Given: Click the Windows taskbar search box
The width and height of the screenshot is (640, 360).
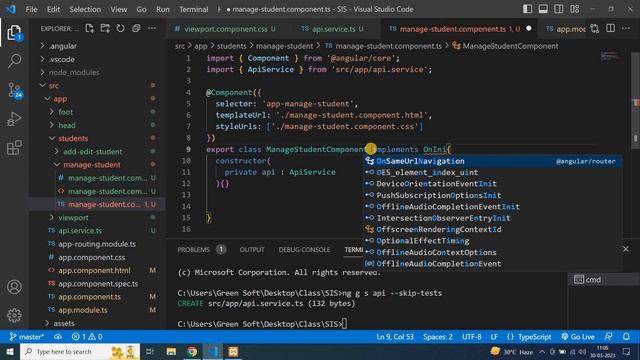Looking at the screenshot, I should click(x=80, y=351).
